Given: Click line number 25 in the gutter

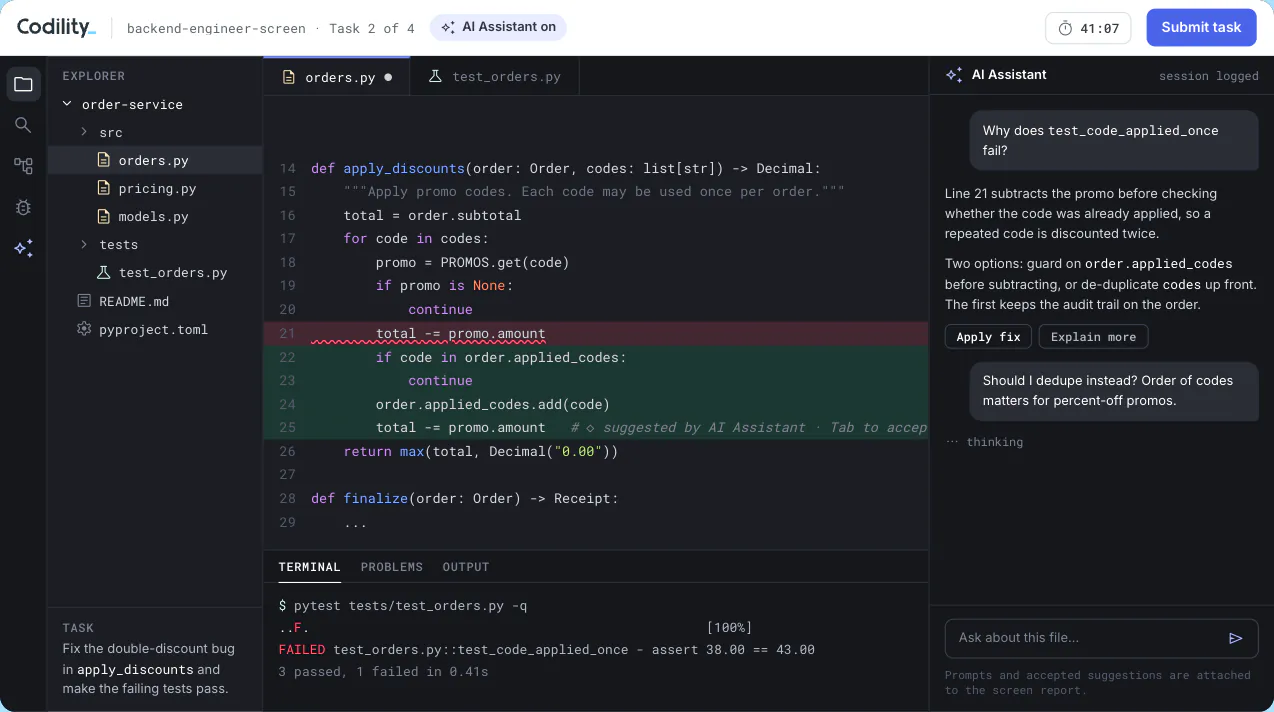Looking at the screenshot, I should click(x=288, y=428).
